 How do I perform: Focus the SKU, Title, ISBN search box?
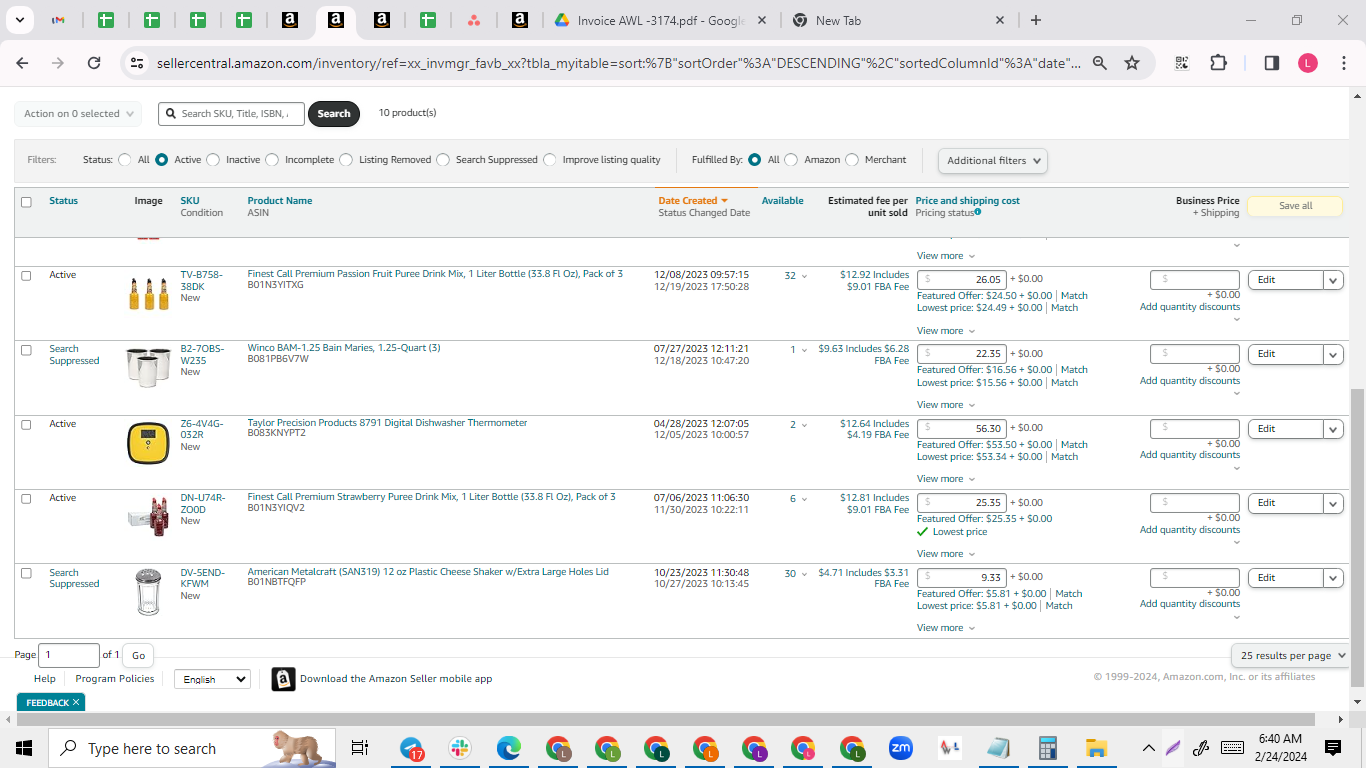click(232, 114)
